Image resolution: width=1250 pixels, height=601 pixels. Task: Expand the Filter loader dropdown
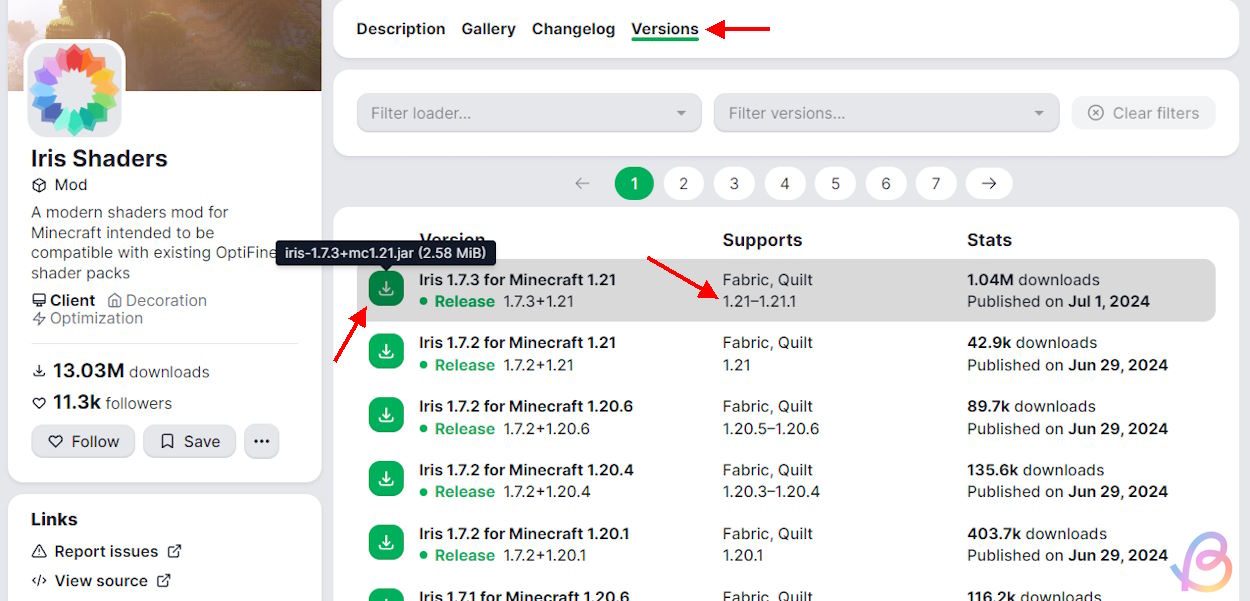(529, 113)
